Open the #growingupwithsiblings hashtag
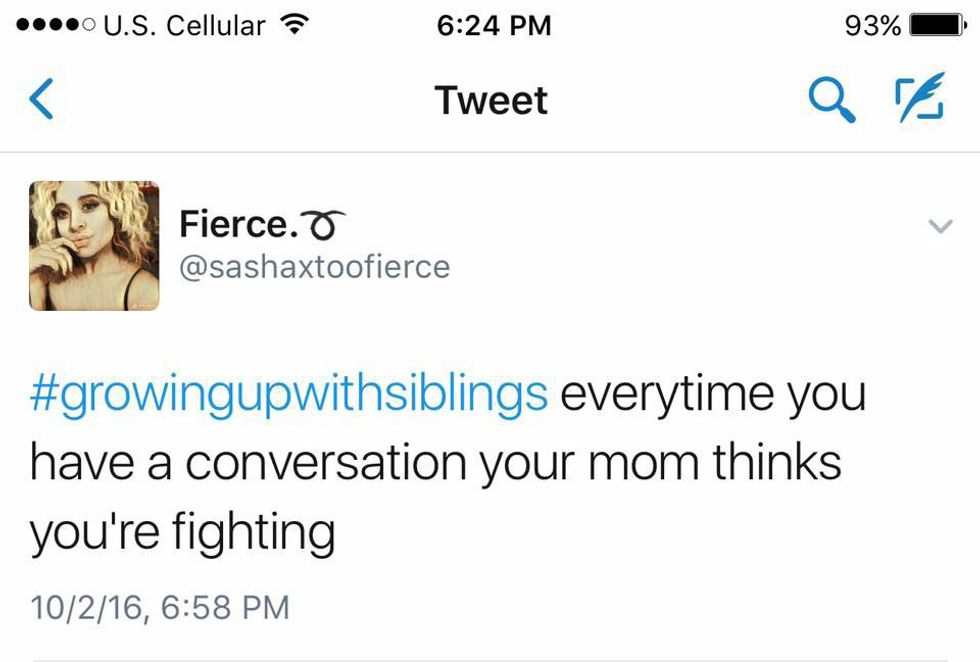This screenshot has width=980, height=662. pos(288,394)
